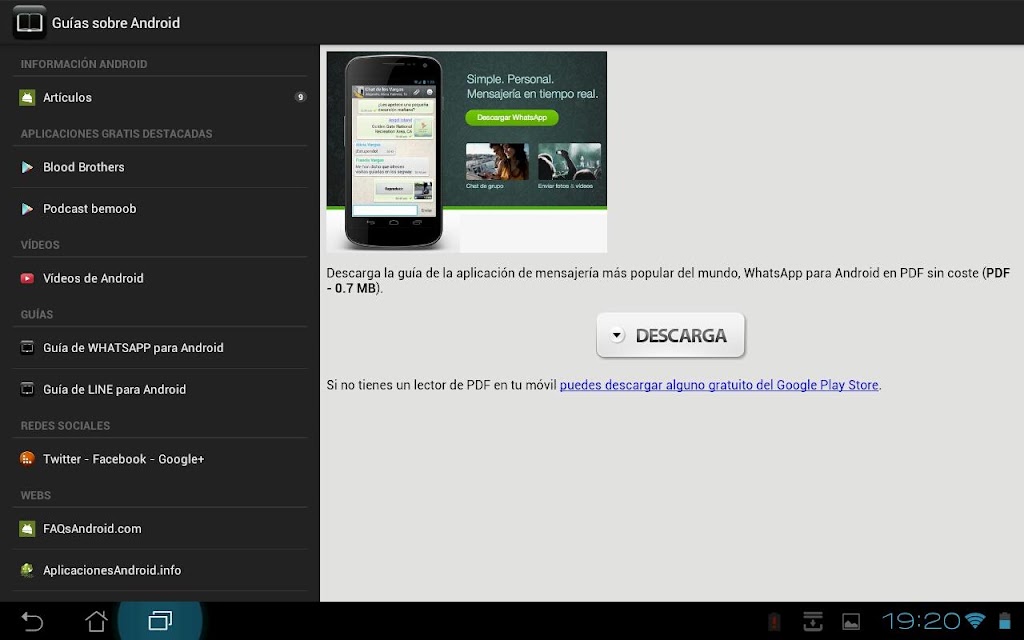This screenshot has height=640, width=1024.
Task: Tap the WhatsApp guide tablet icon
Action: [x=27, y=347]
